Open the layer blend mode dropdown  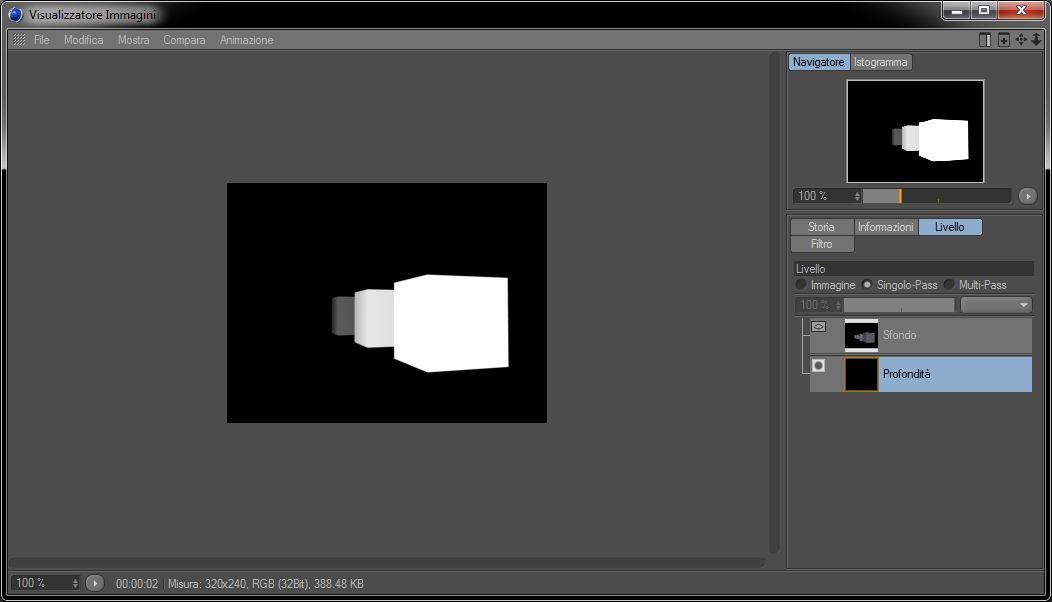point(996,305)
